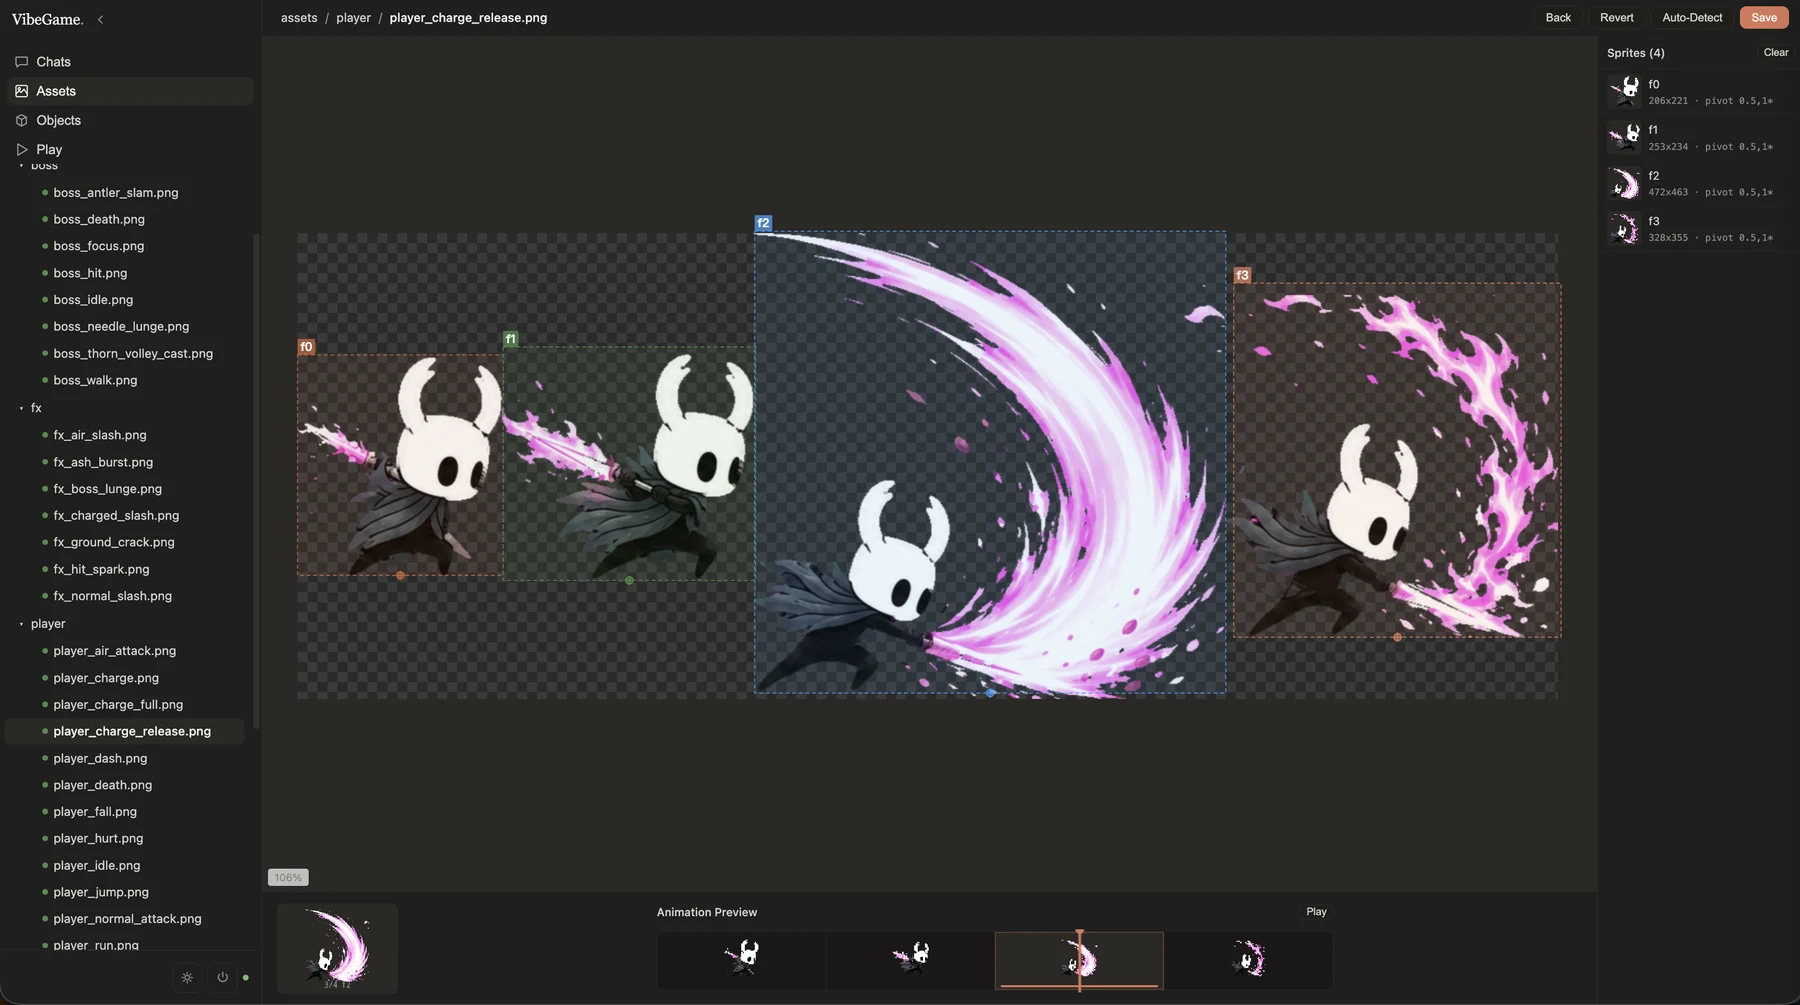
Task: Select boss_focus.png in the asset tree
Action: coord(99,246)
